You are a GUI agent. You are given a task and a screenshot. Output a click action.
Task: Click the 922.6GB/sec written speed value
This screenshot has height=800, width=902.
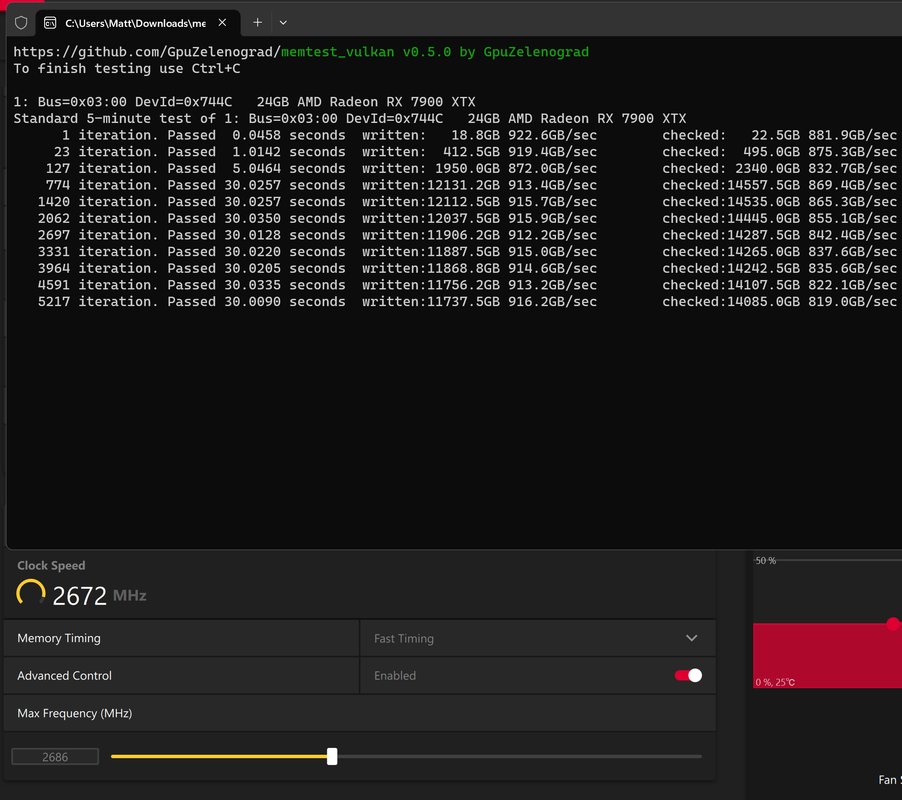pos(552,135)
